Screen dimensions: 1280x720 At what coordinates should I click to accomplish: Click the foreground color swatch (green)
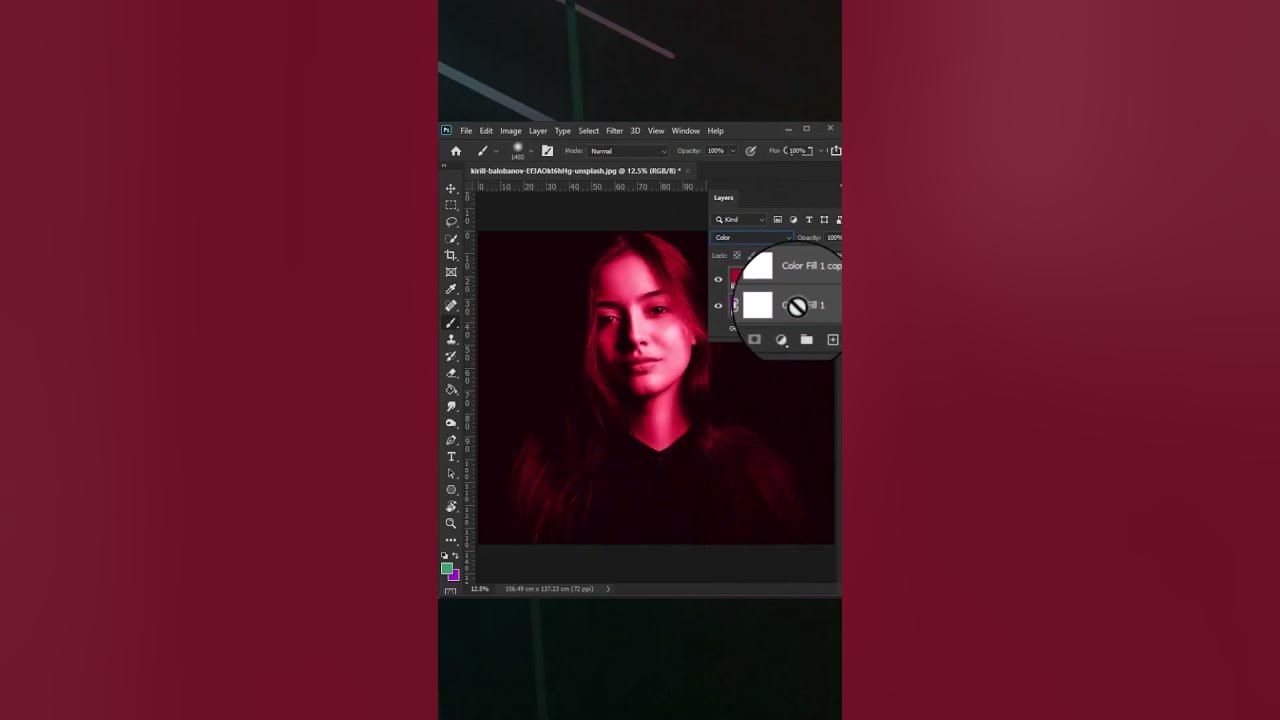click(447, 568)
